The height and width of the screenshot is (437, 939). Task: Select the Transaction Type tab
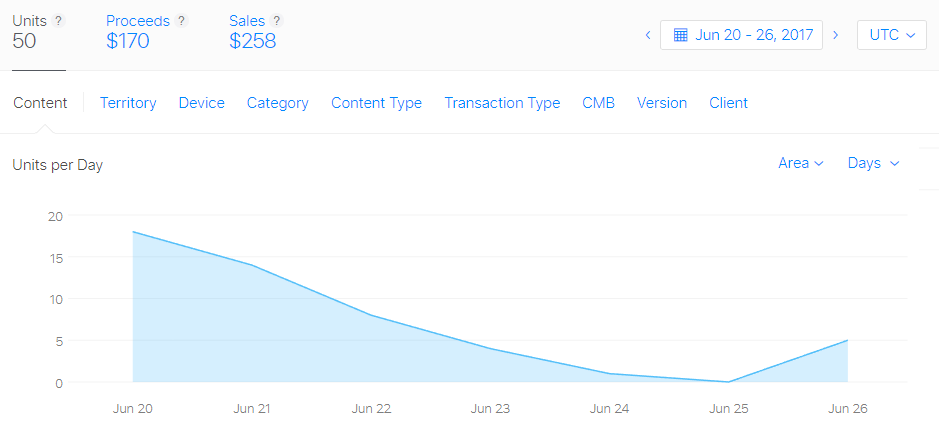pyautogui.click(x=502, y=103)
